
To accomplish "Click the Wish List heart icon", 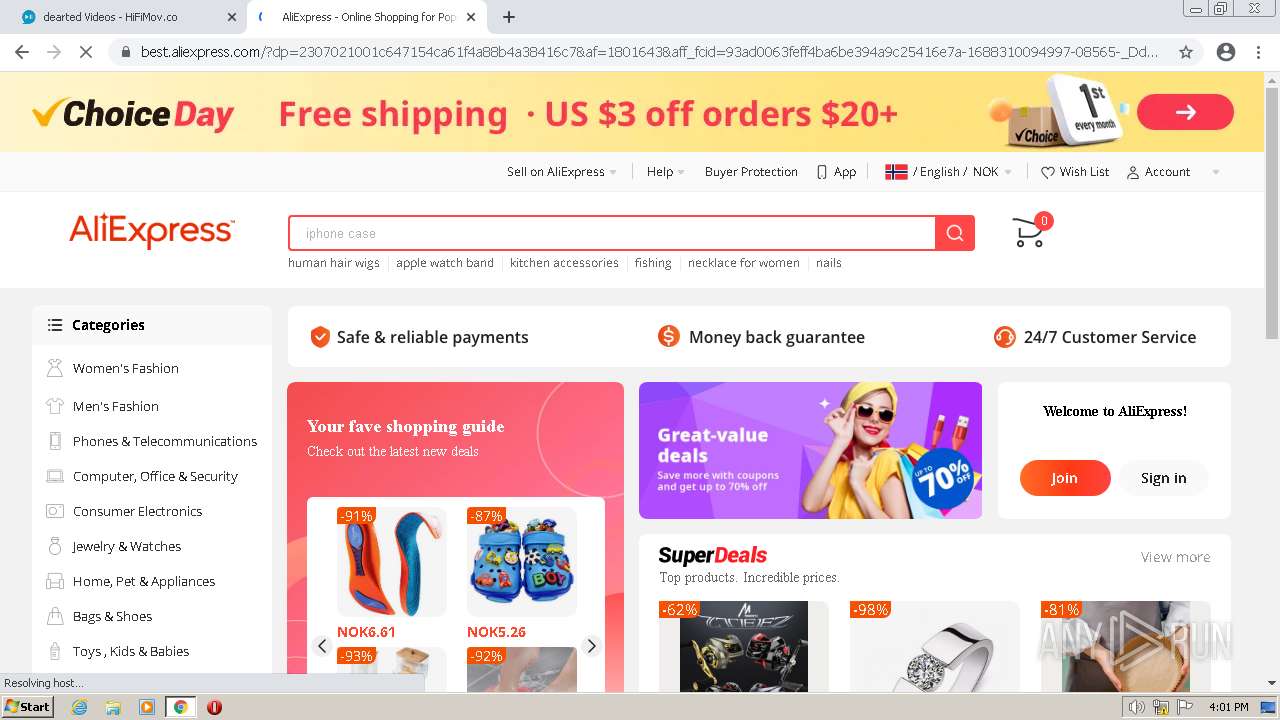I will coord(1048,172).
